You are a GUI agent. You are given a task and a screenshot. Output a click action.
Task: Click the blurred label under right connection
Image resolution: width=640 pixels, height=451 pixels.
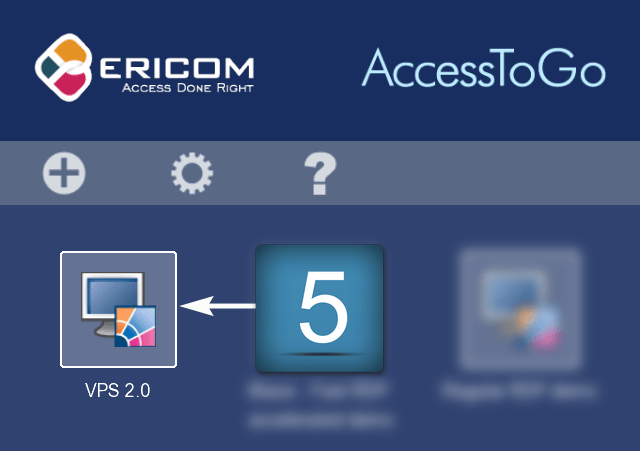(519, 391)
